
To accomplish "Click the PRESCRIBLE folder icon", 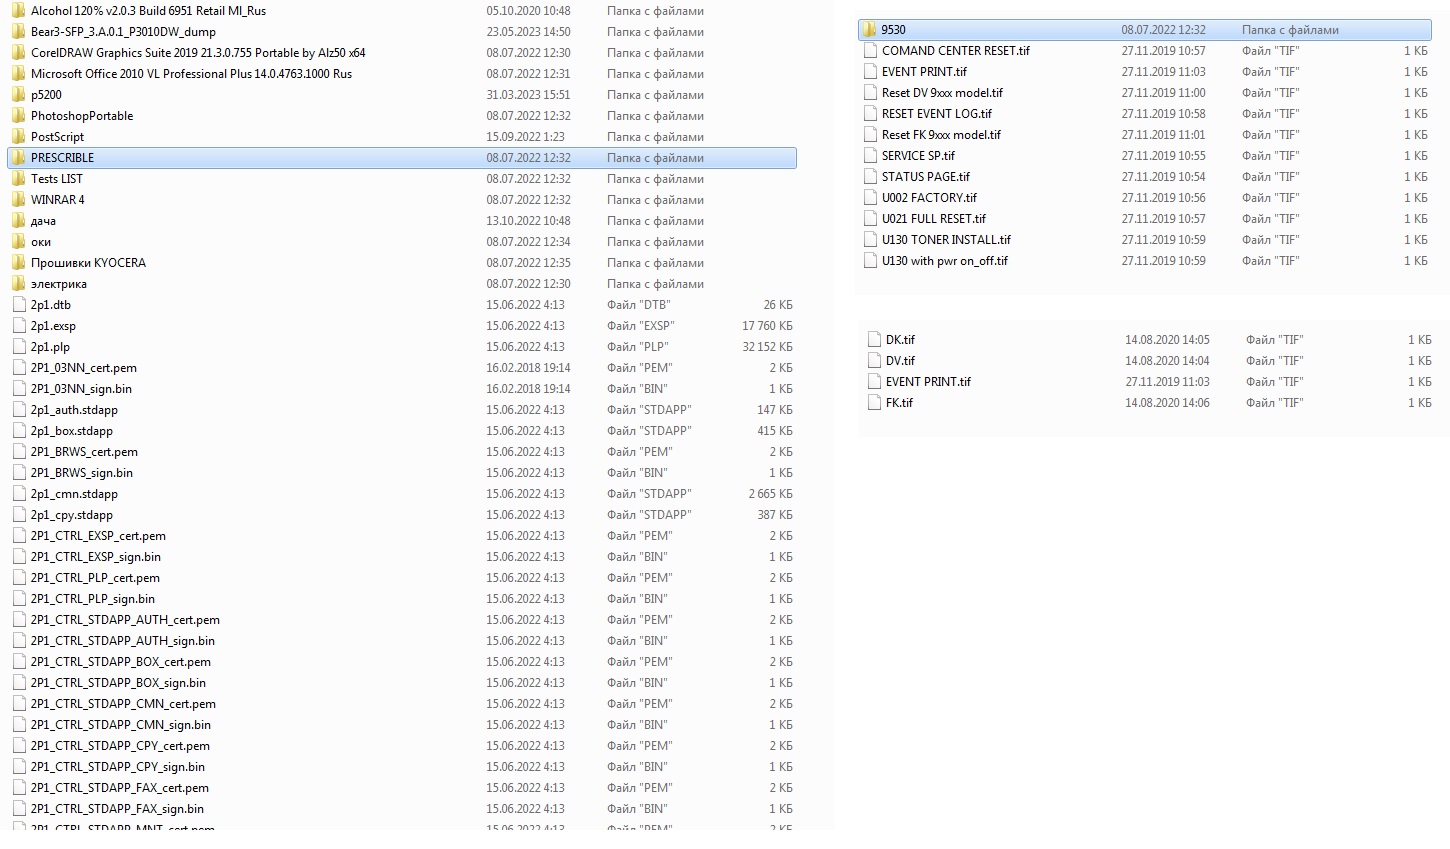I will (x=18, y=158).
